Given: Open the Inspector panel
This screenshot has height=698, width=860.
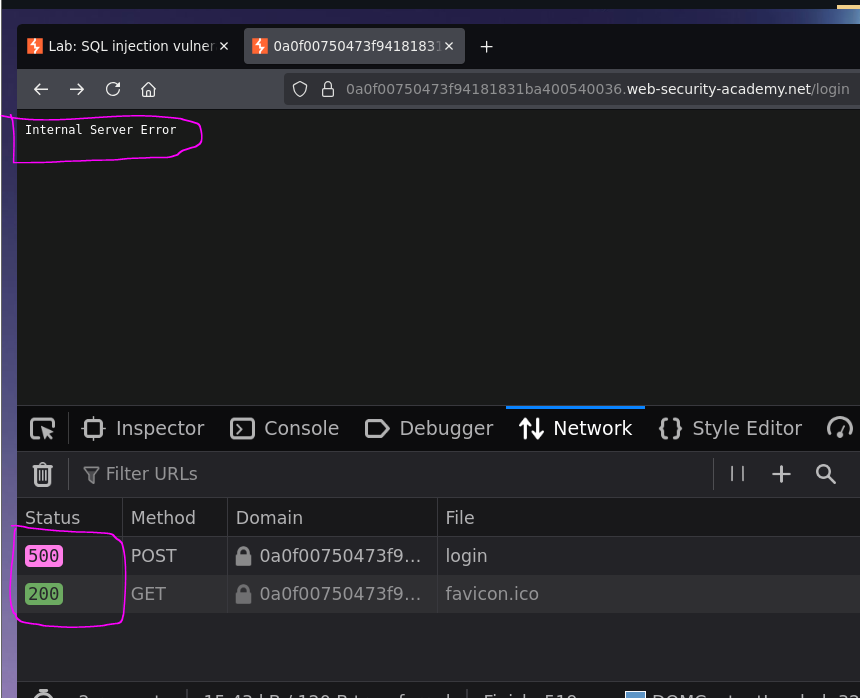Looking at the screenshot, I should 143,429.
